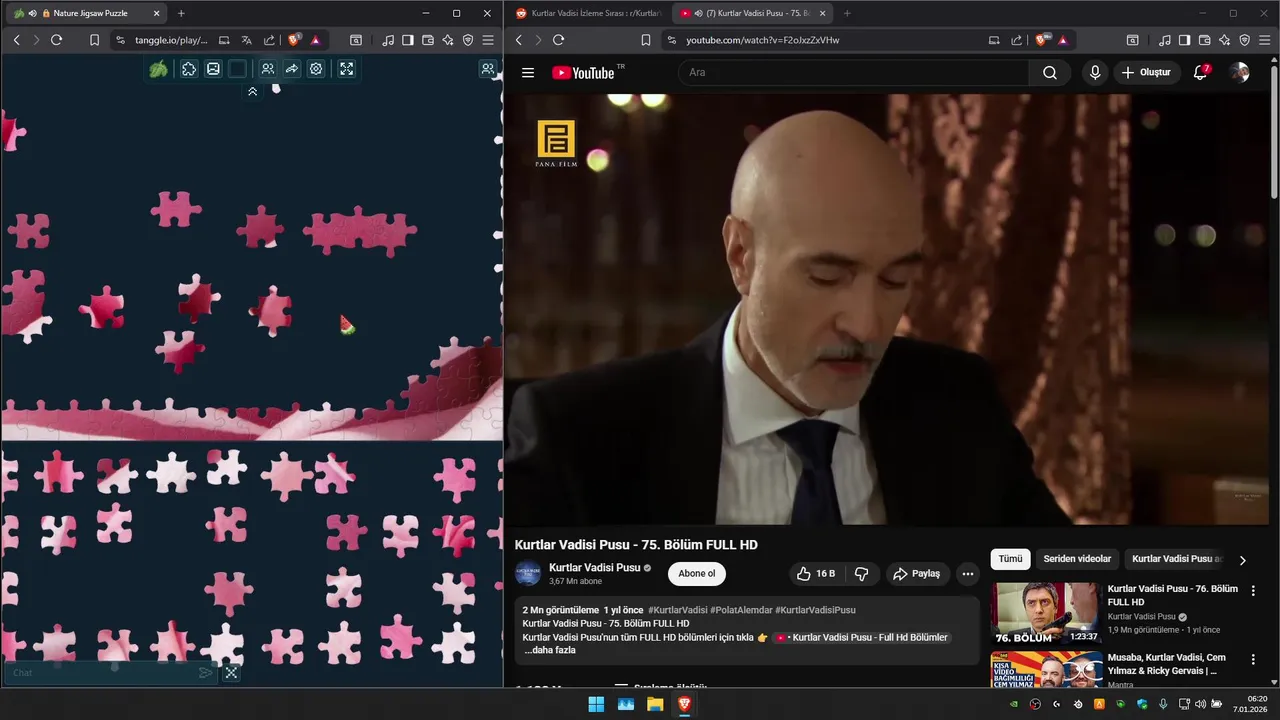
Task: Expand description with ...daha fazla
Action: click(x=549, y=650)
